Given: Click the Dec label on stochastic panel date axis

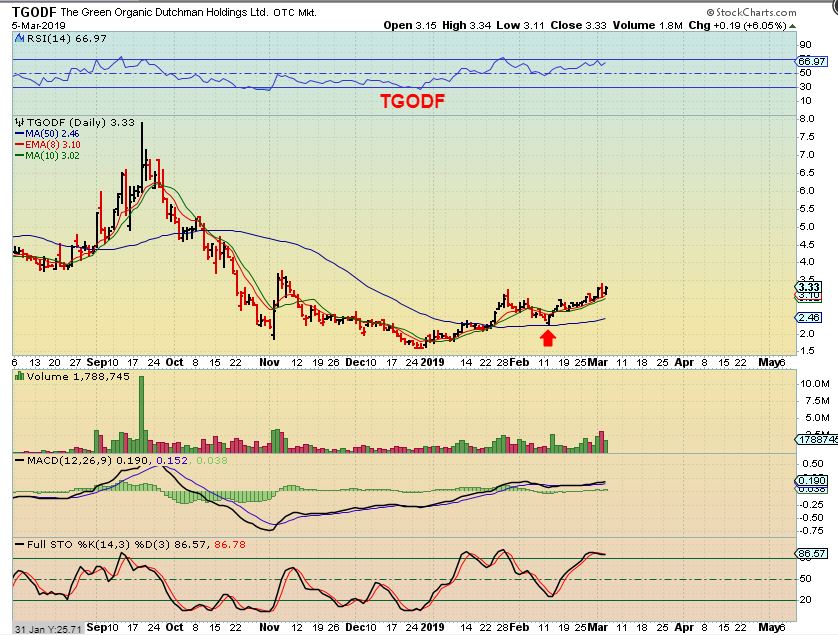Looking at the screenshot, I should tap(355, 627).
